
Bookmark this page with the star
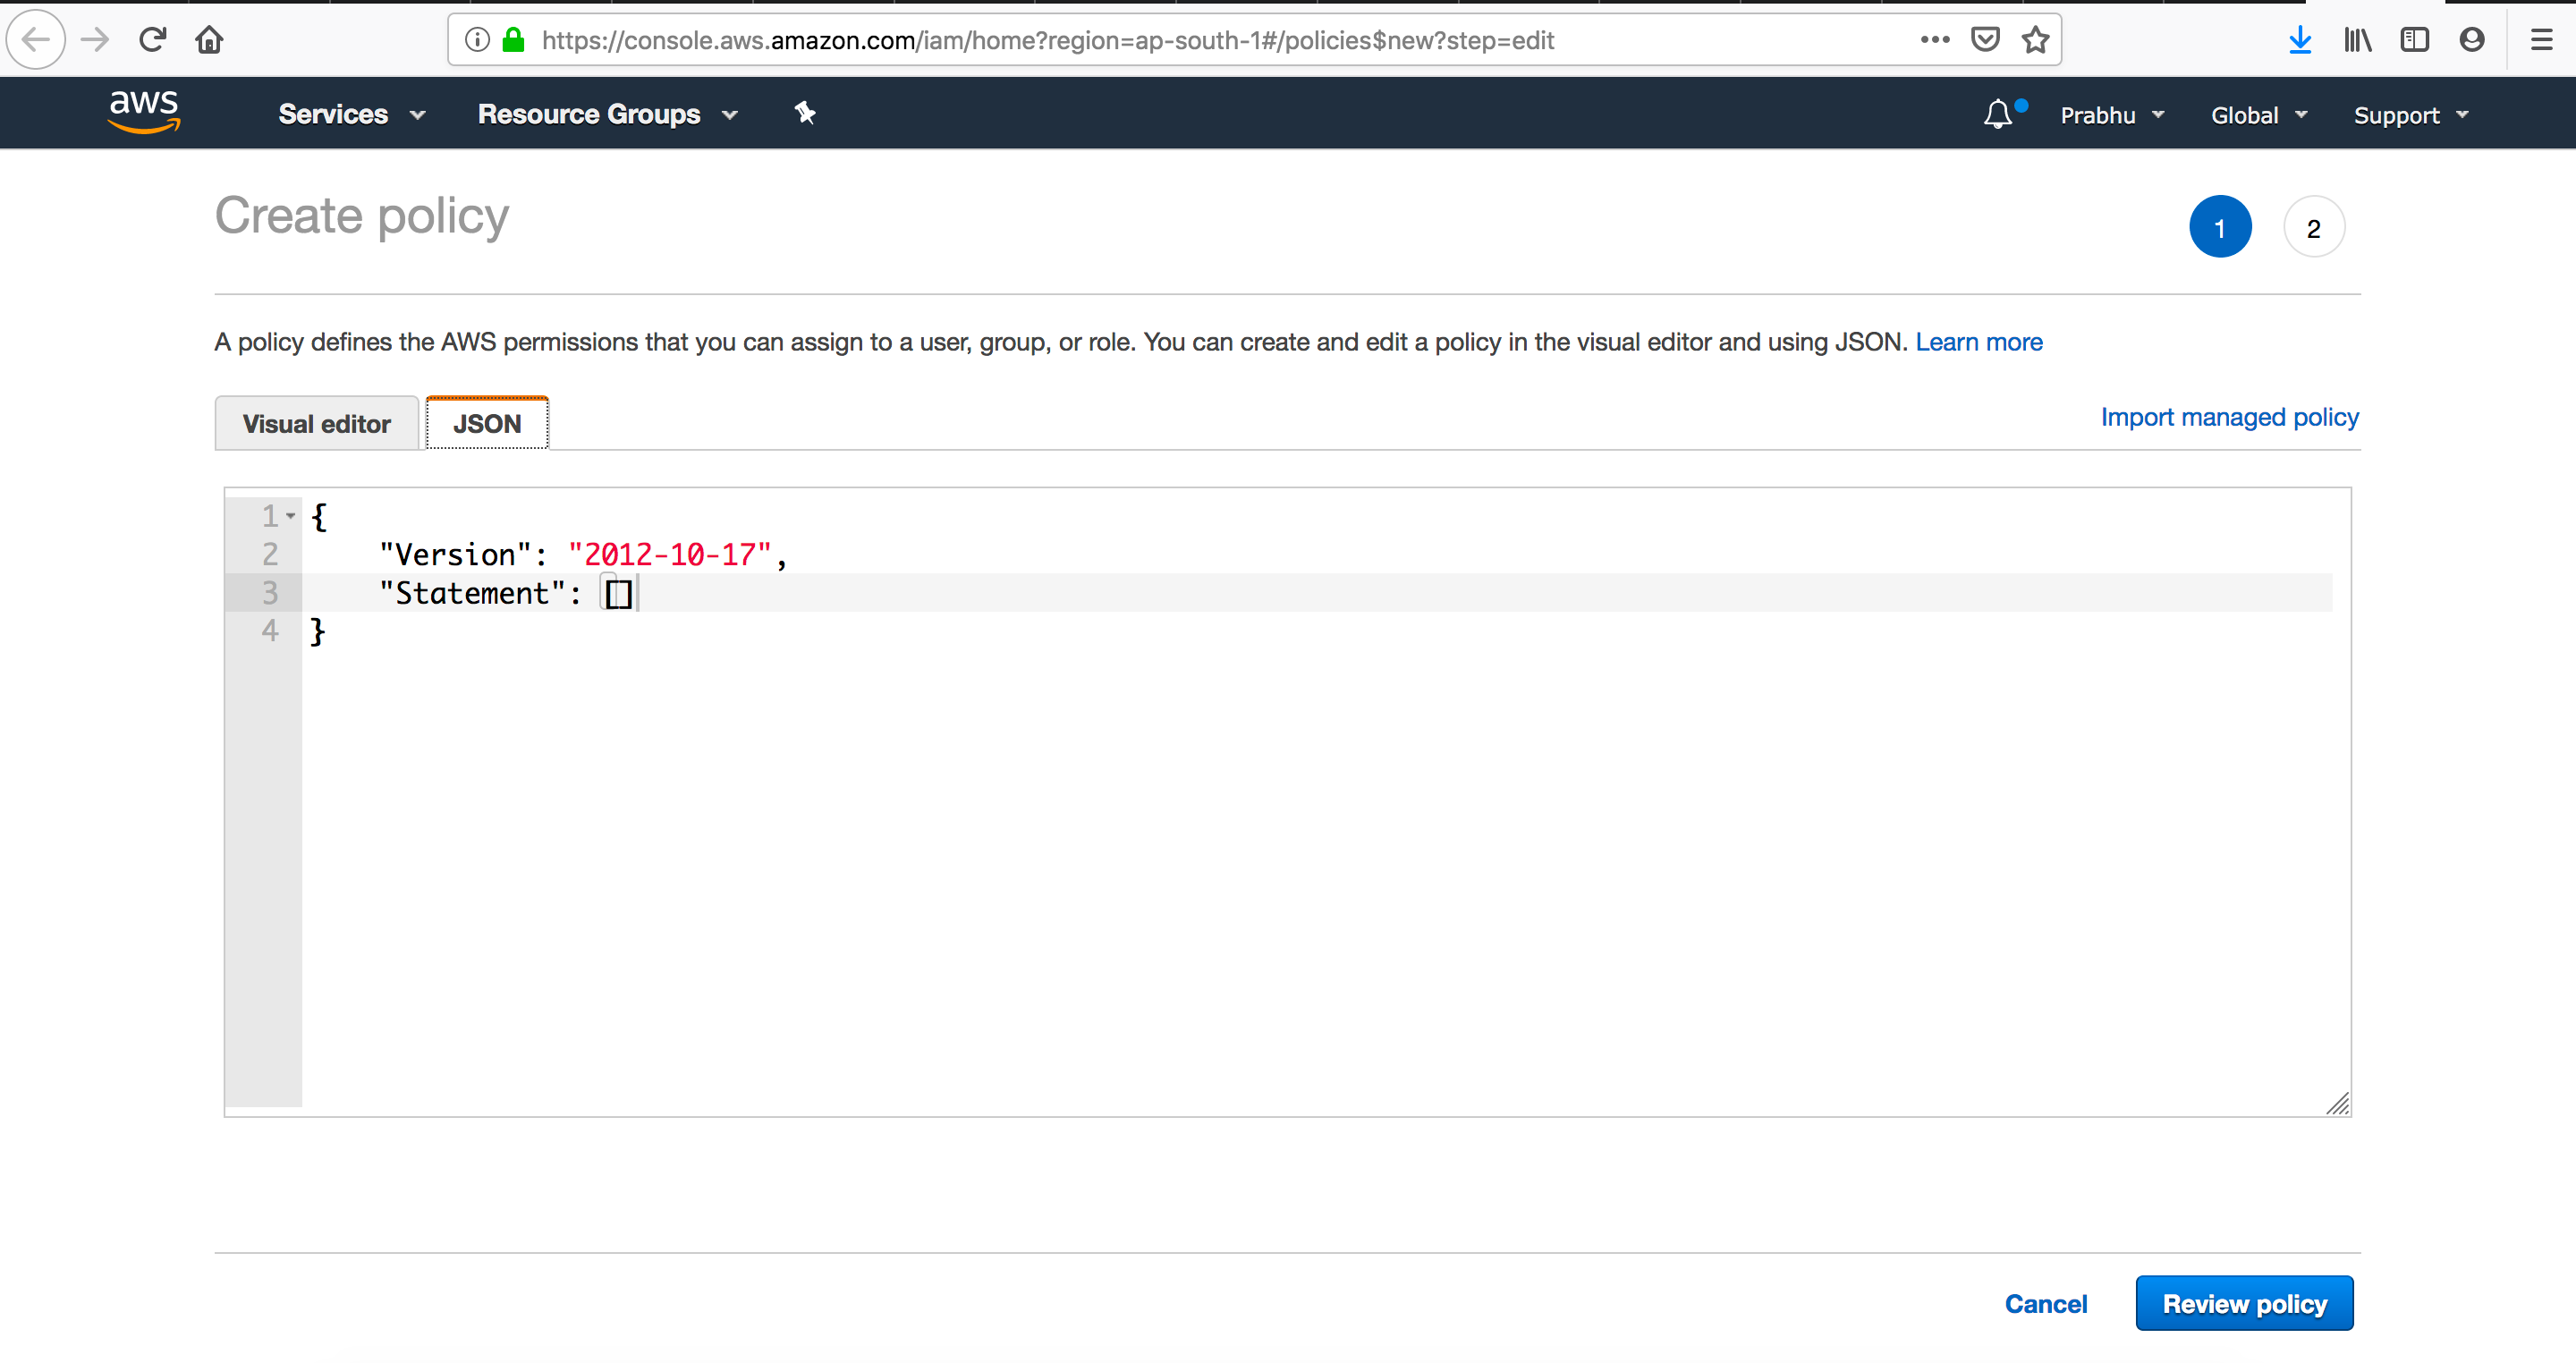(x=2035, y=40)
